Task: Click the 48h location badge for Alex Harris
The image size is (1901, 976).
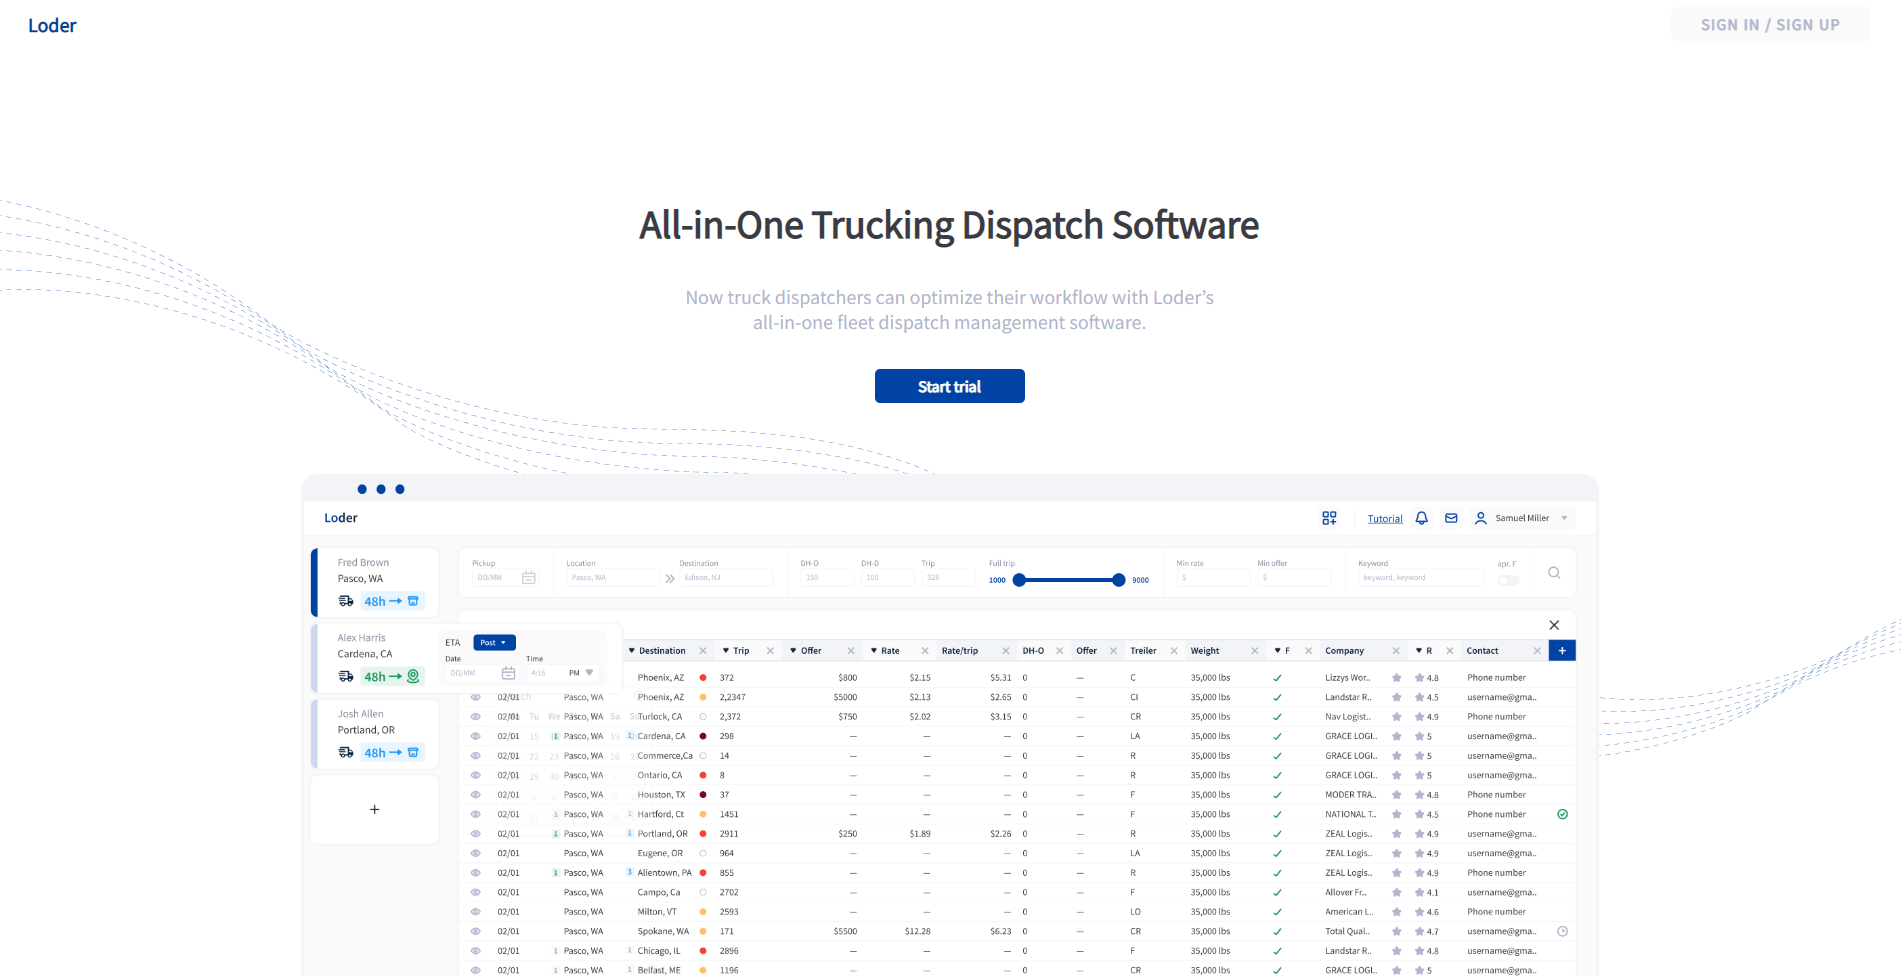Action: [392, 677]
